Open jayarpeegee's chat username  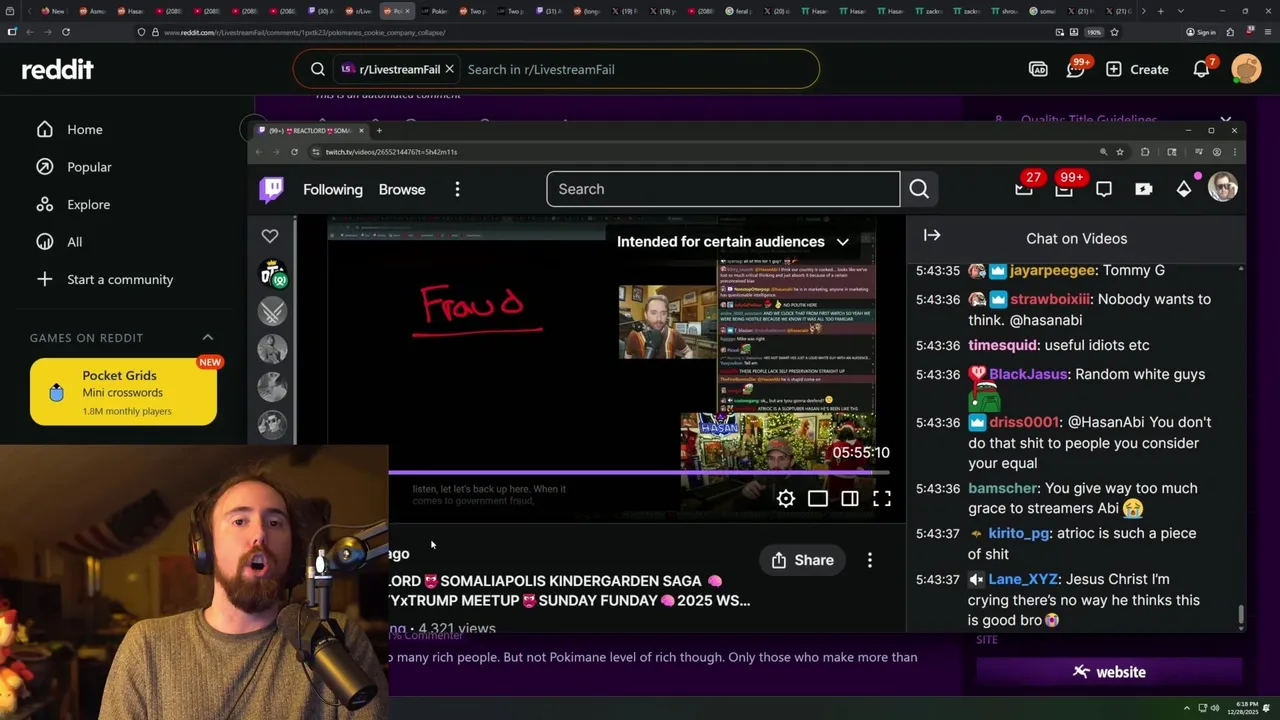(1052, 271)
